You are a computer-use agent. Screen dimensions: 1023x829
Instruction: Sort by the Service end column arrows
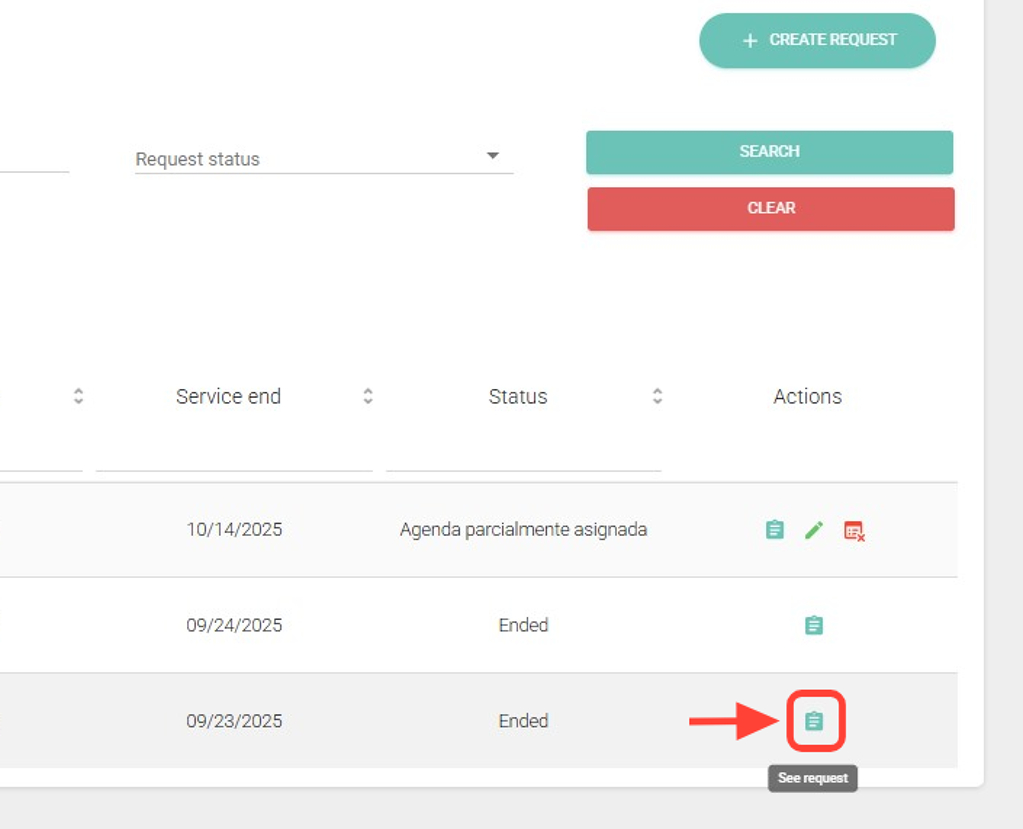coord(368,397)
